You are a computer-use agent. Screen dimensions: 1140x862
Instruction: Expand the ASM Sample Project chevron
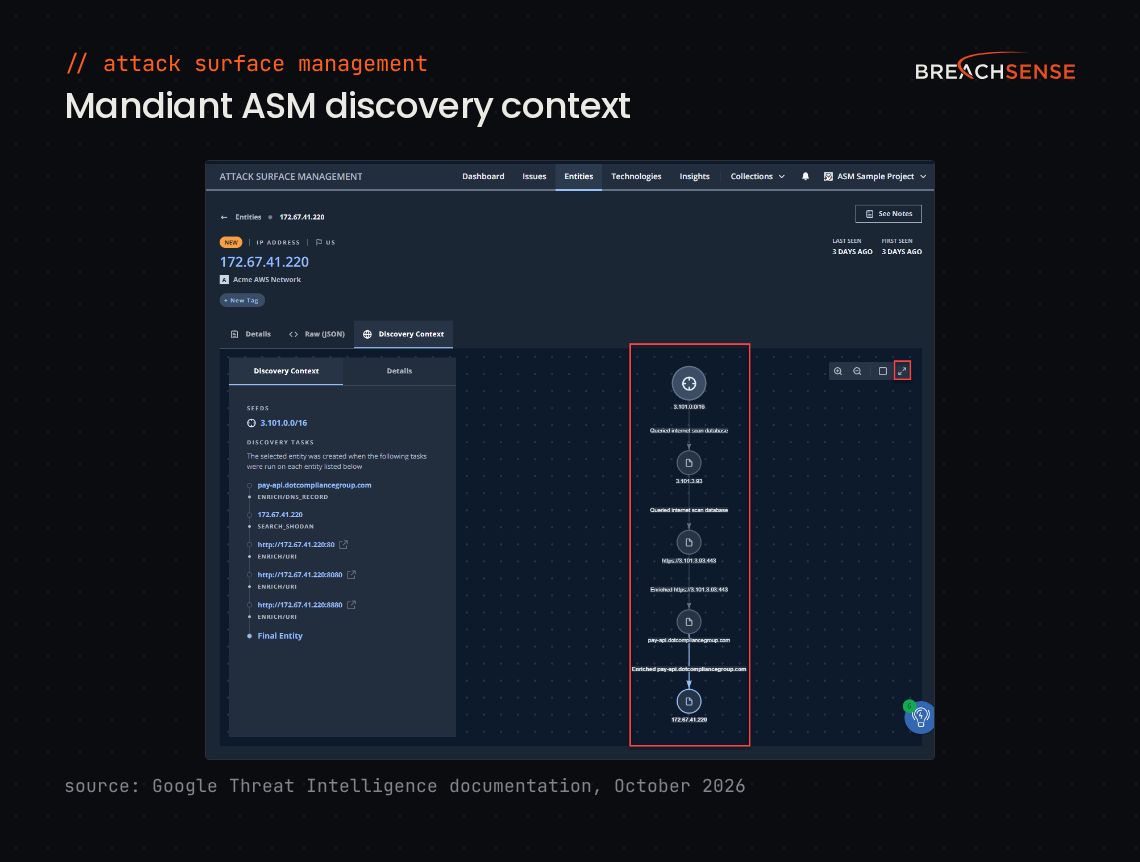click(x=923, y=177)
